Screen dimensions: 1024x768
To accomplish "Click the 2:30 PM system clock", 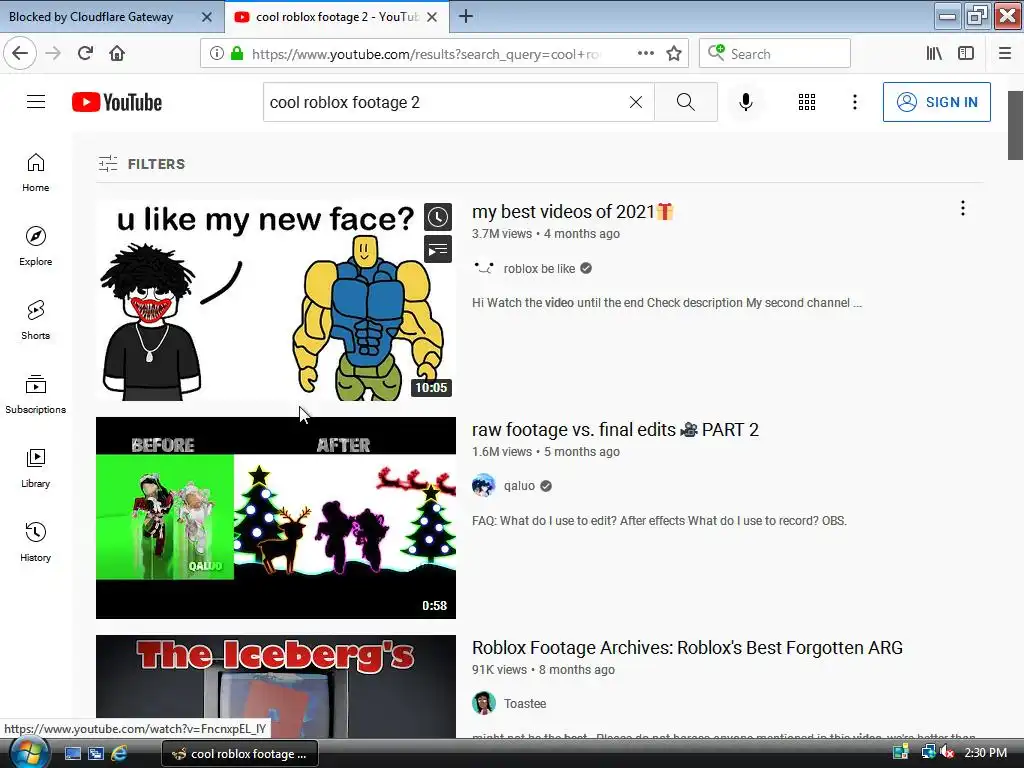I will [x=985, y=752].
